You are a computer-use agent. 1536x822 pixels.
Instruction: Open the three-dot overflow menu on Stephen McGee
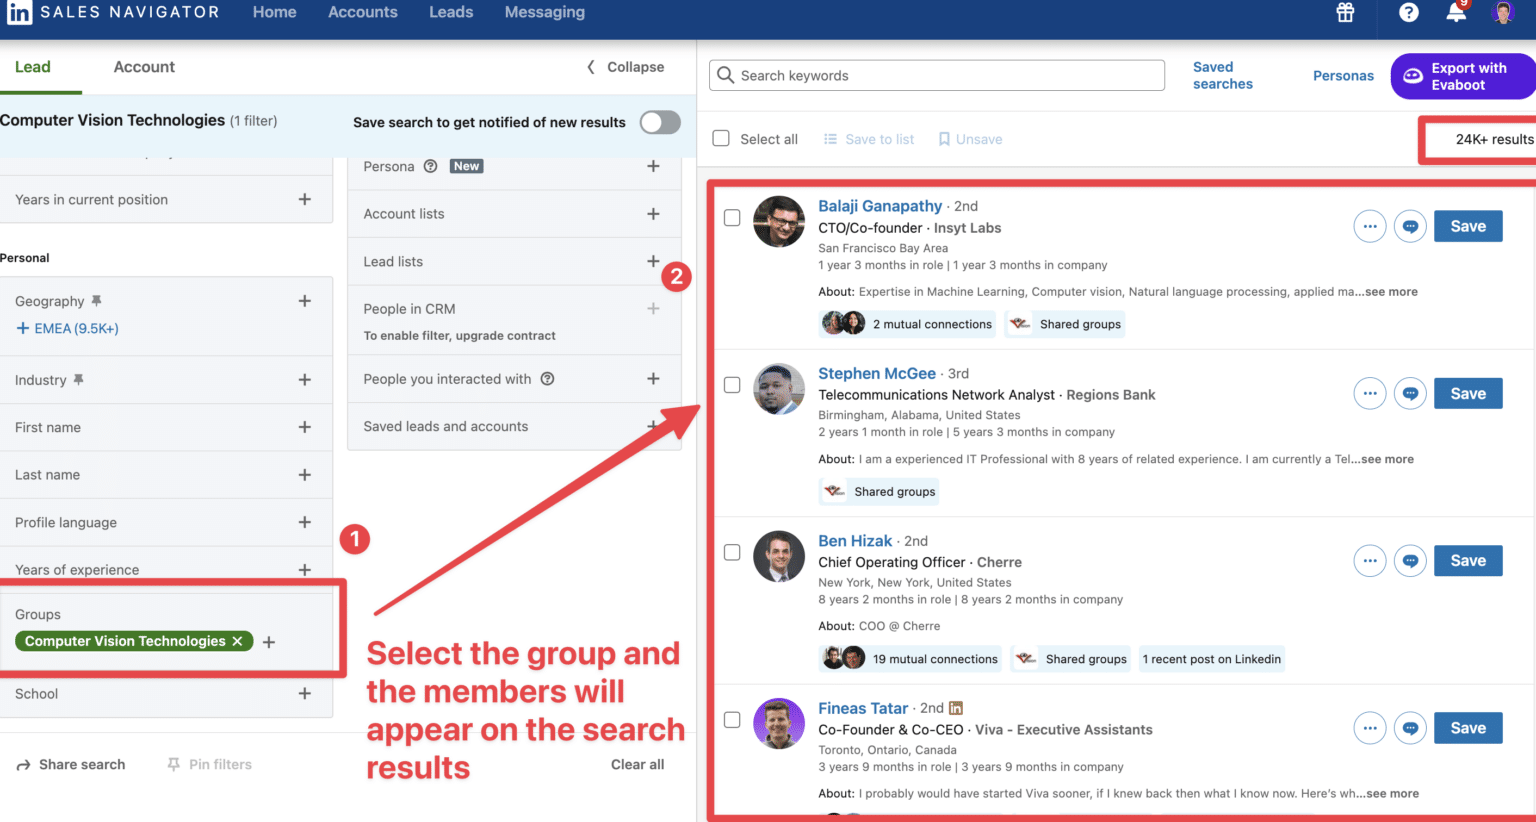1369,393
